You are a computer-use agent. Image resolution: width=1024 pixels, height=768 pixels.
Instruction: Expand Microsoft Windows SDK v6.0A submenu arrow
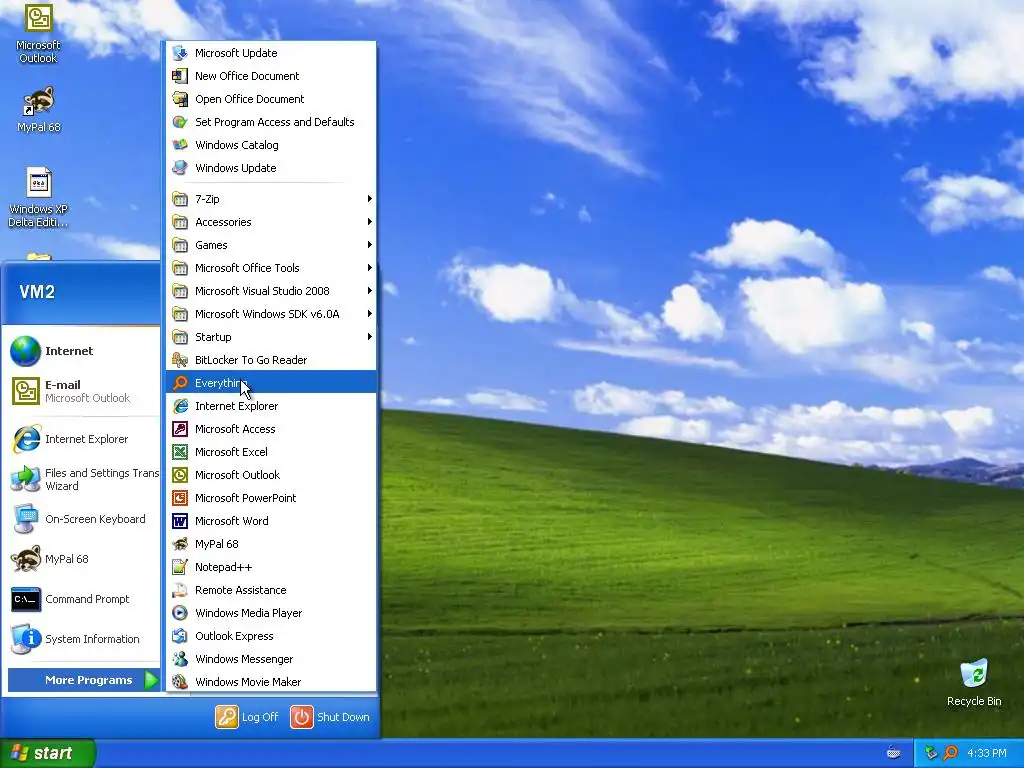370,313
